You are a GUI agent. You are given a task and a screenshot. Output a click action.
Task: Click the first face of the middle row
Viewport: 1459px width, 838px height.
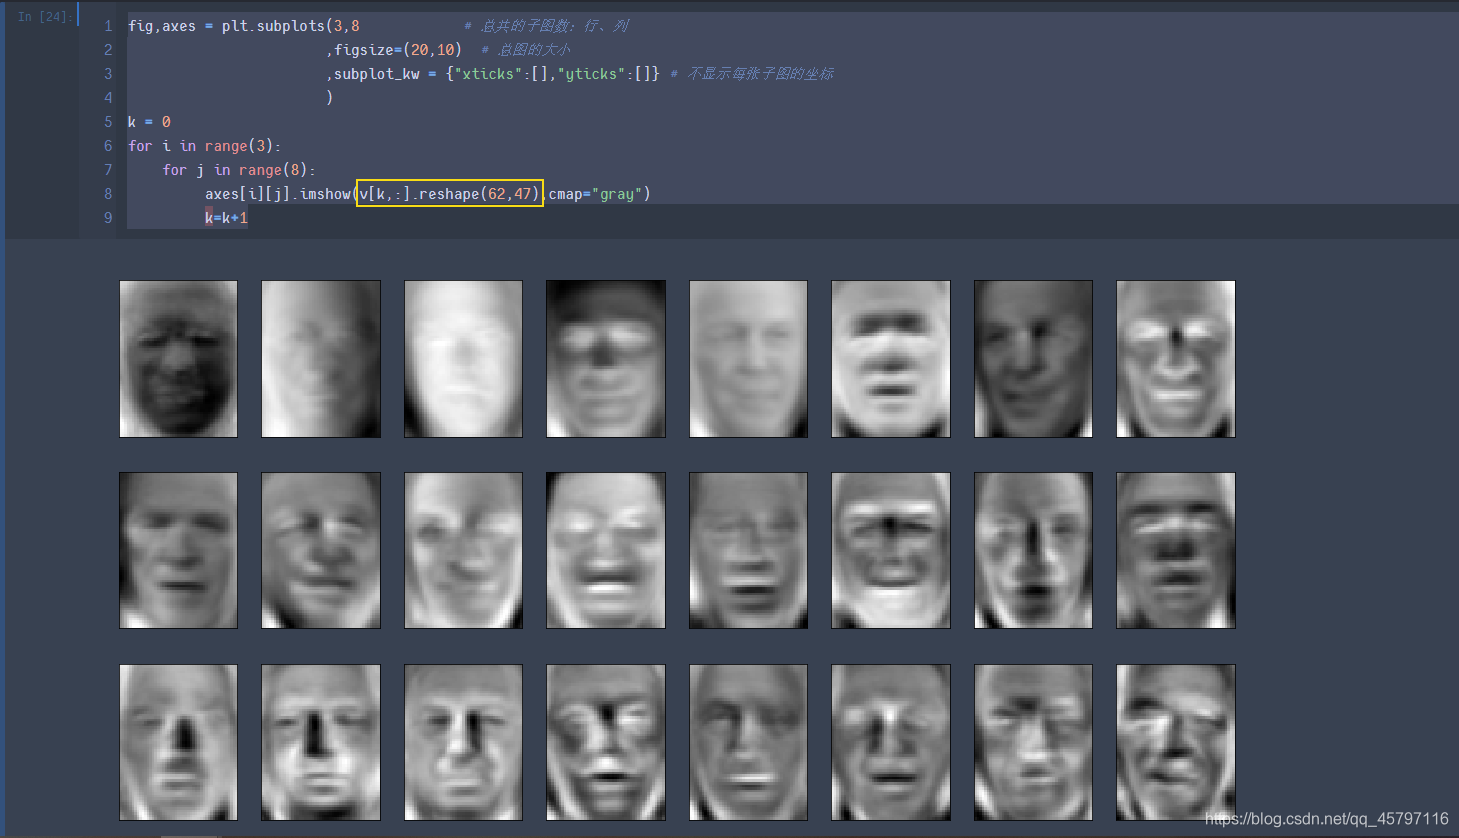[x=178, y=550]
